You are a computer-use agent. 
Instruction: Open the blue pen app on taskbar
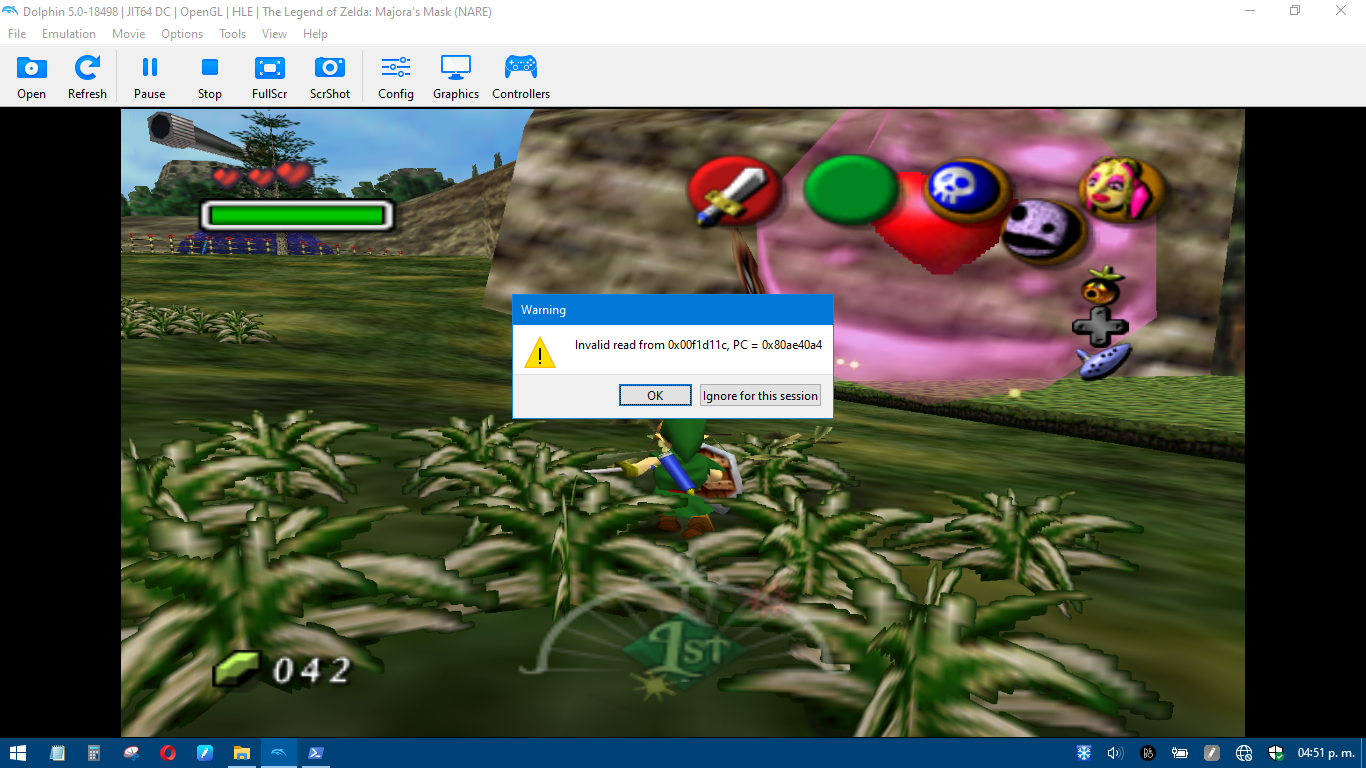click(x=205, y=753)
